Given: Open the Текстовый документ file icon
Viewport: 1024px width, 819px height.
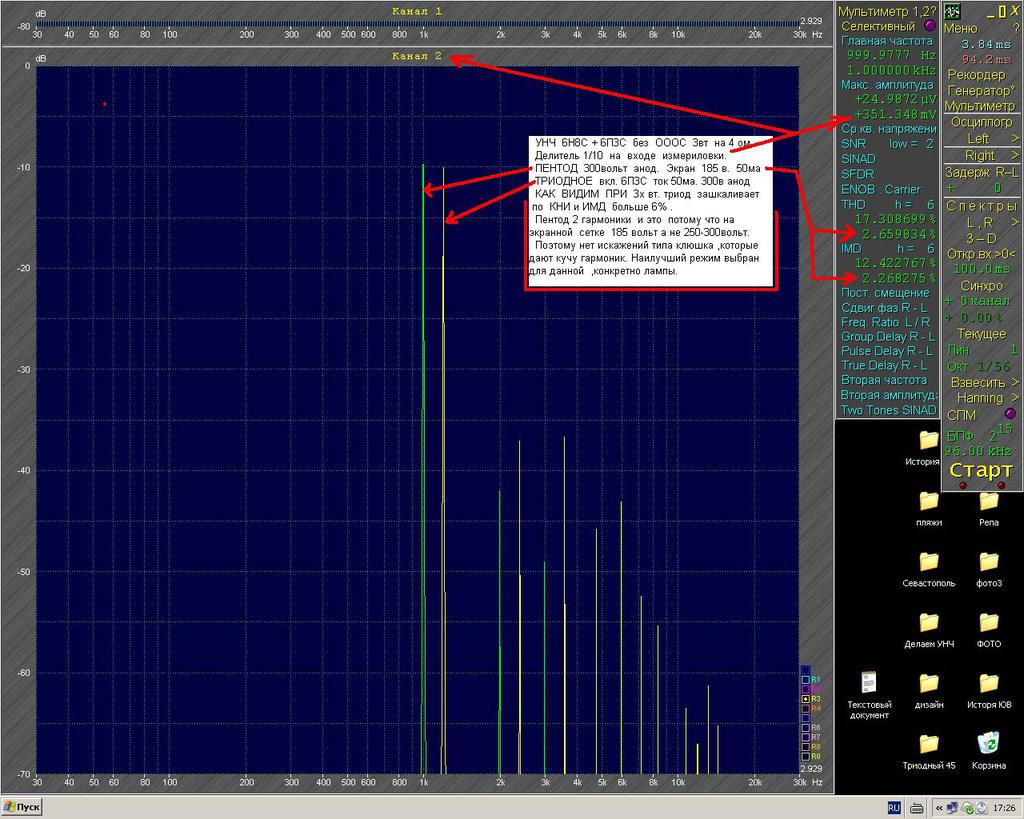Looking at the screenshot, I should tap(869, 694).
